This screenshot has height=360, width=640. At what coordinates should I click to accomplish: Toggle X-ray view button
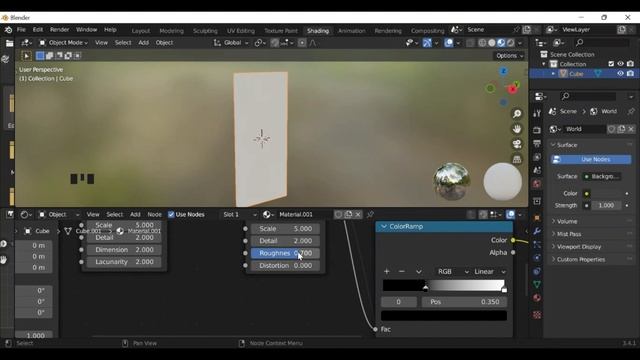471,43
